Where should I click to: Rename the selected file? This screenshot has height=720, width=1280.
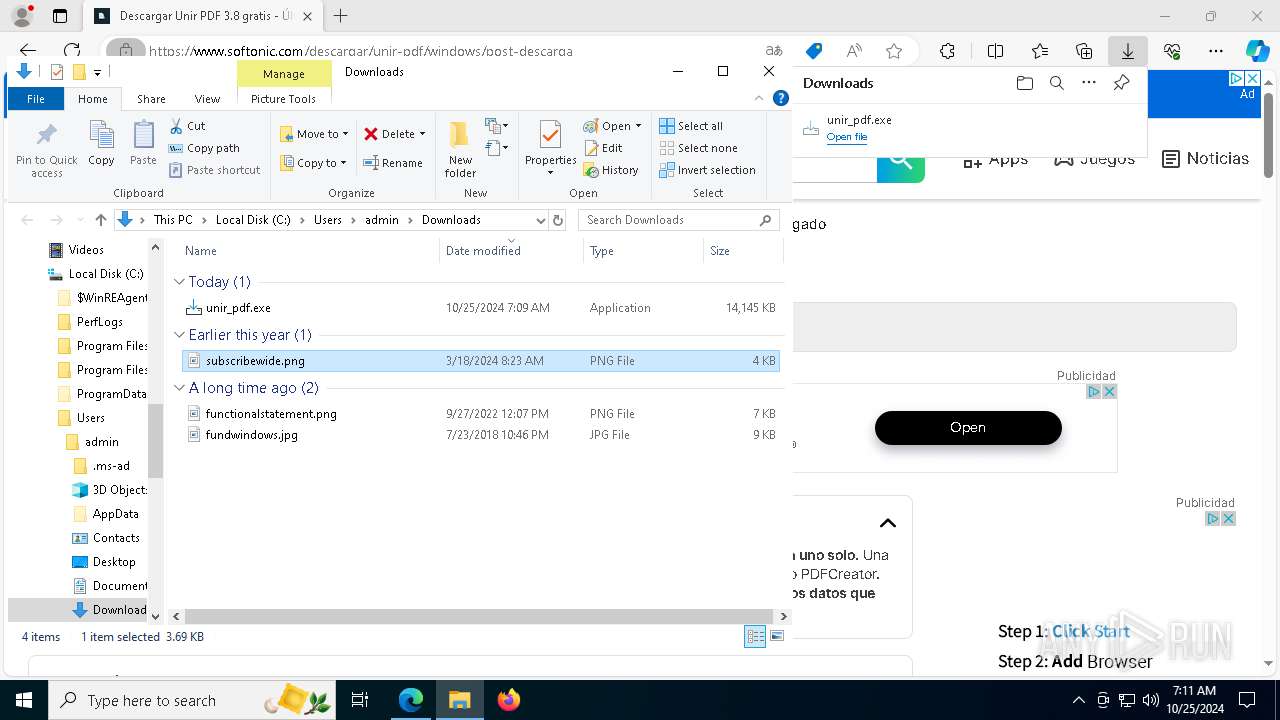(x=393, y=163)
